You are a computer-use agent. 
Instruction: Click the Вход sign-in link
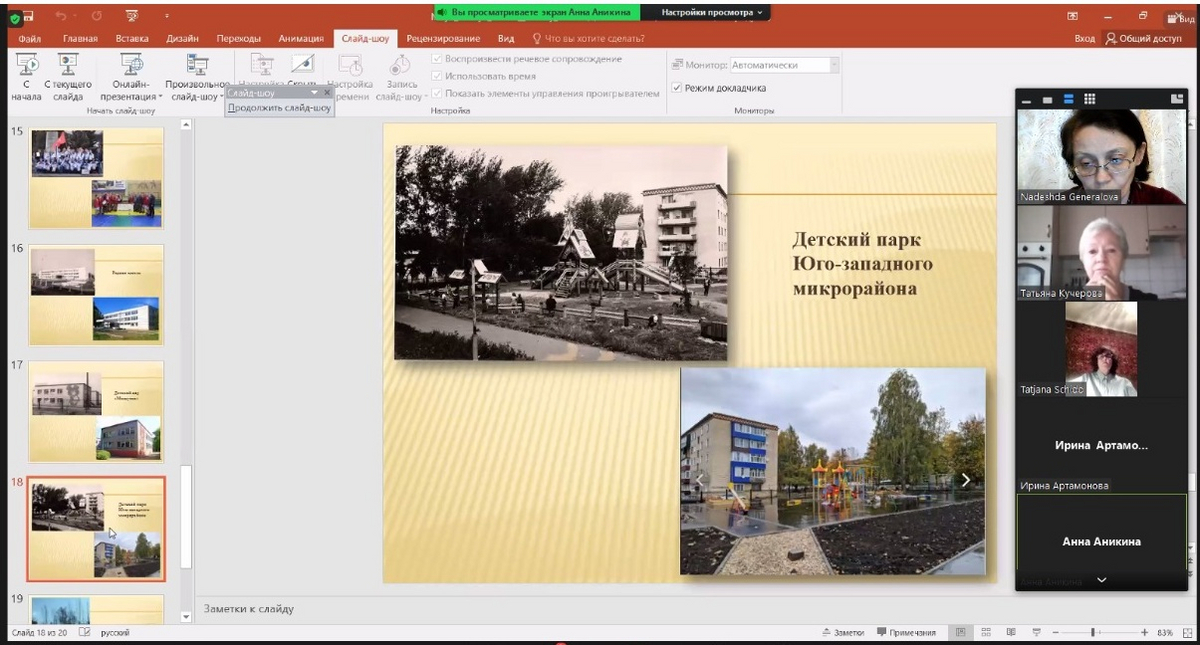pos(1085,38)
